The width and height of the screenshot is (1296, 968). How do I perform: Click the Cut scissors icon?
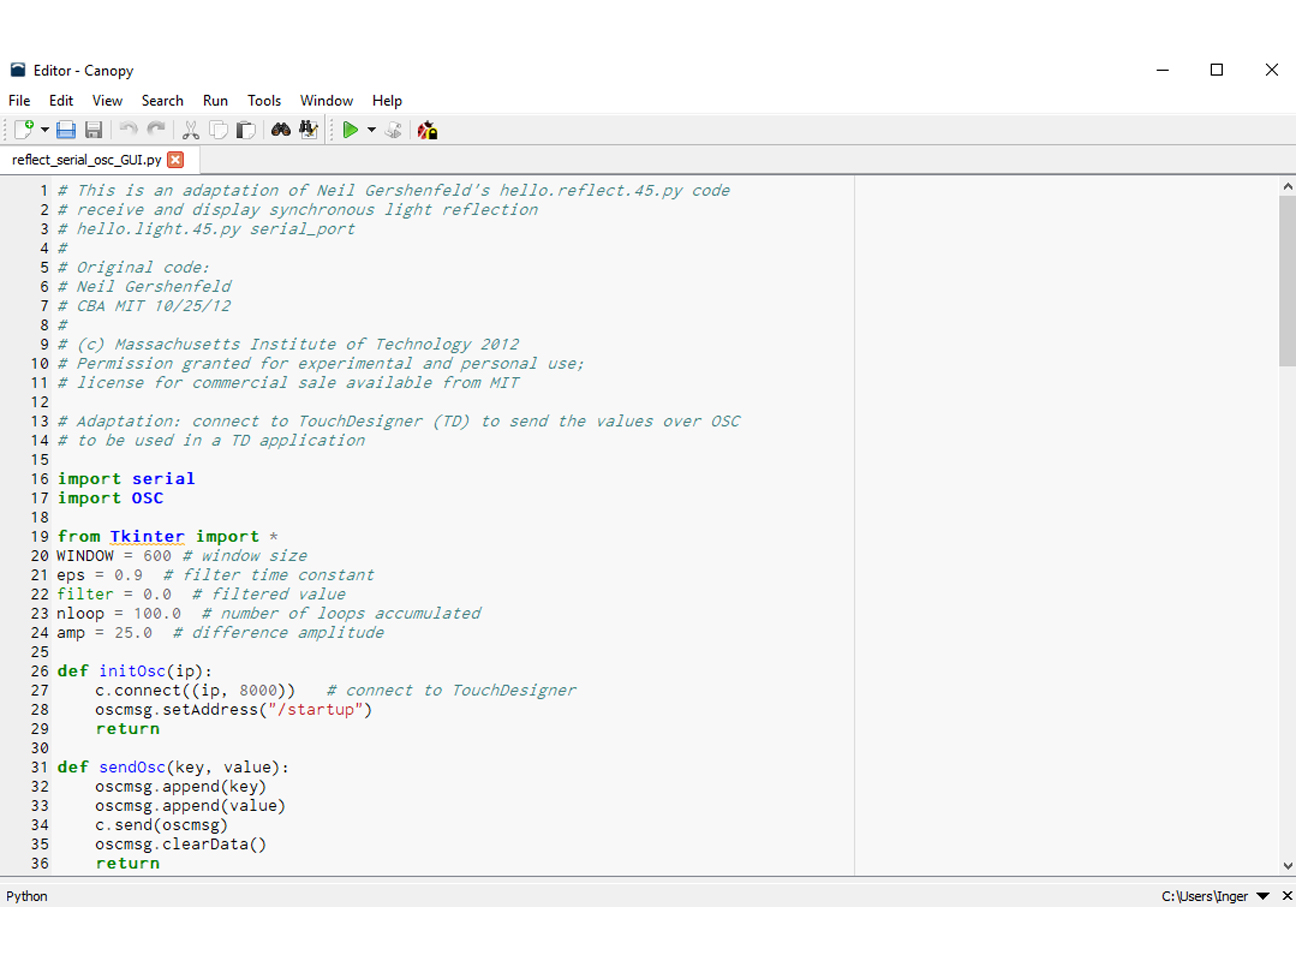click(x=190, y=130)
